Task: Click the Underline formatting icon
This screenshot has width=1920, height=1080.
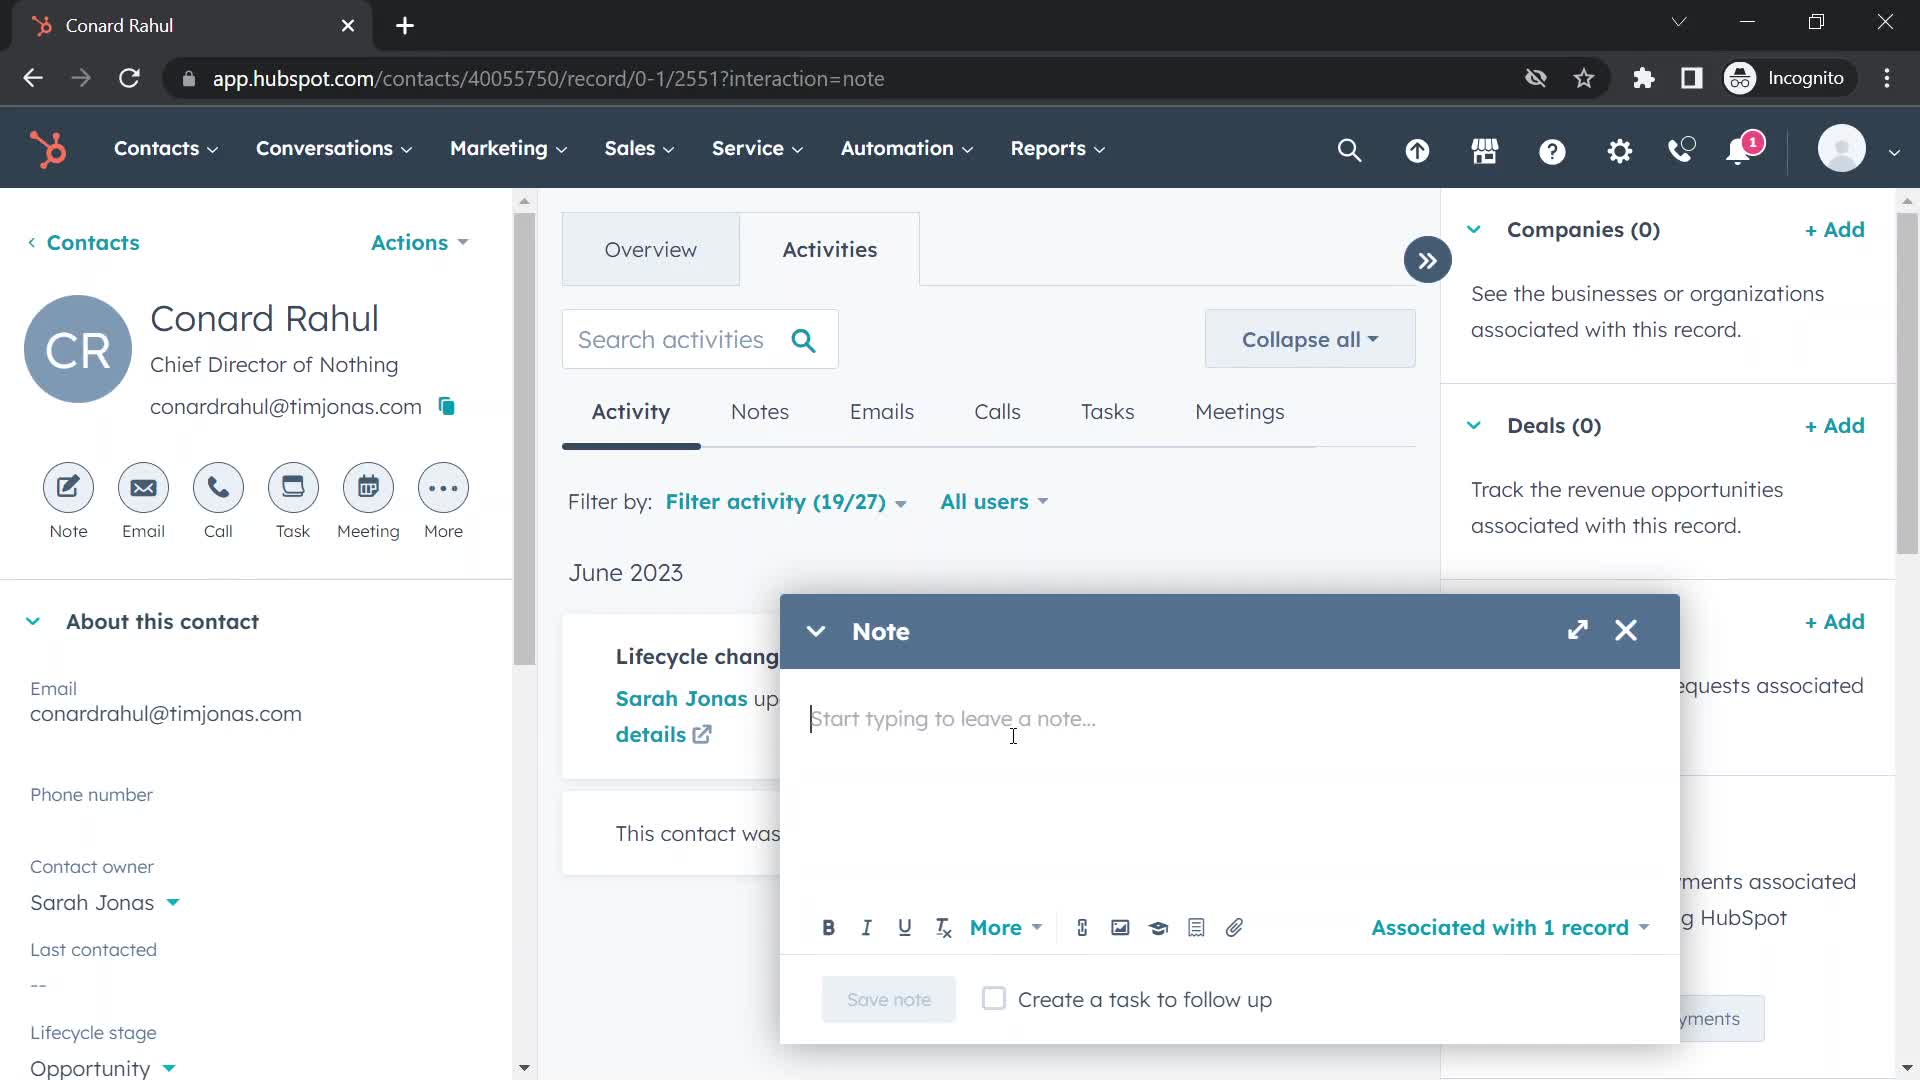Action: tap(905, 927)
